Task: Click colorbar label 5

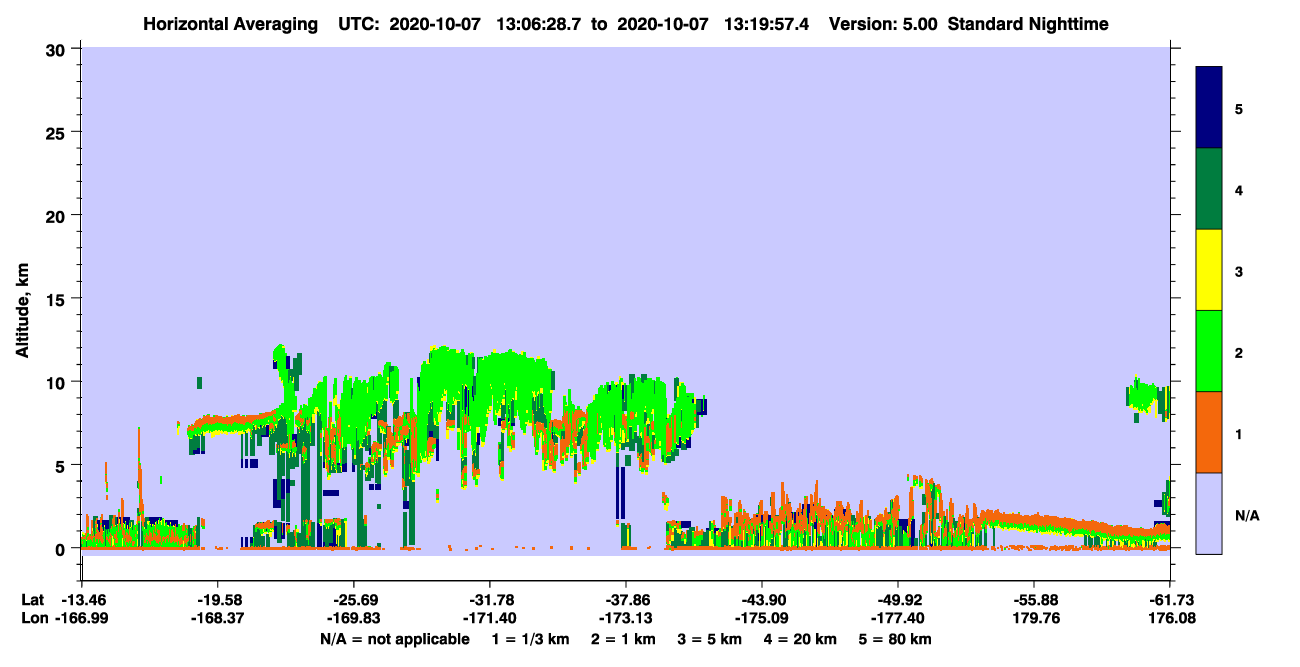Action: point(1239,108)
